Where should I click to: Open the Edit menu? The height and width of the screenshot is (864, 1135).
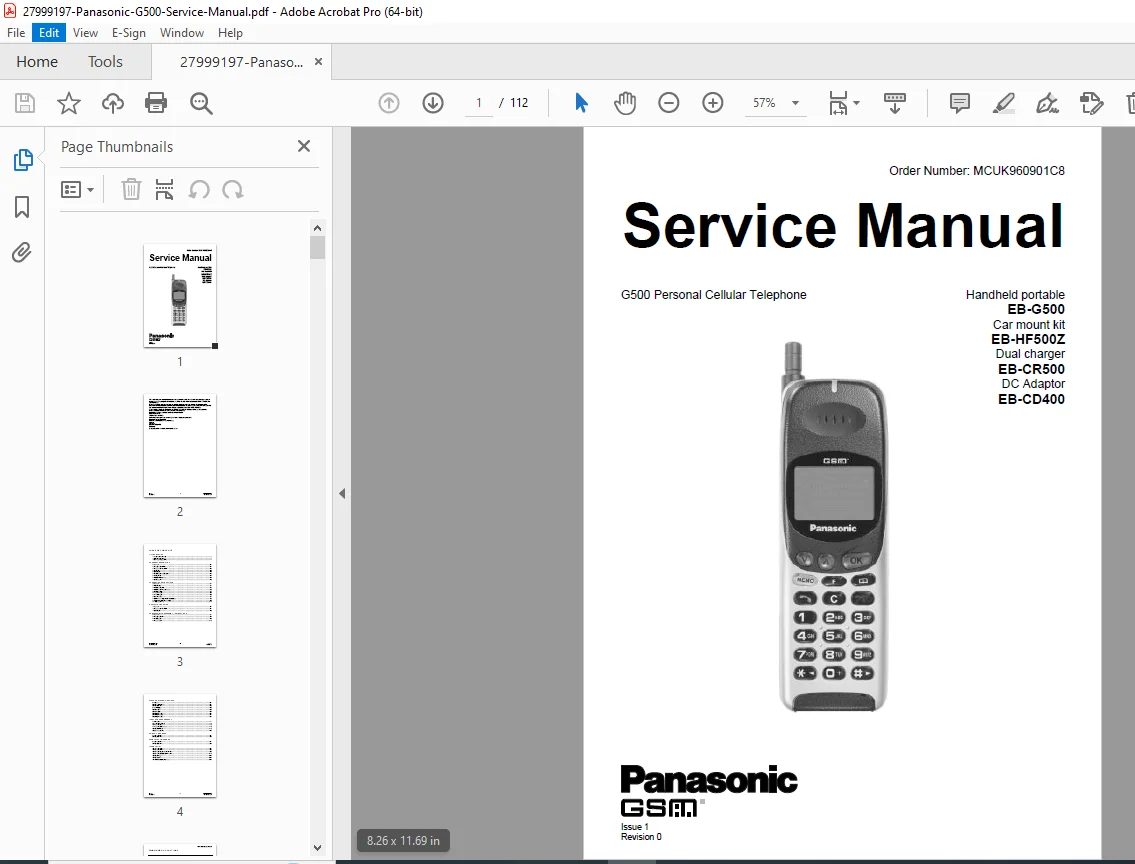(x=48, y=33)
